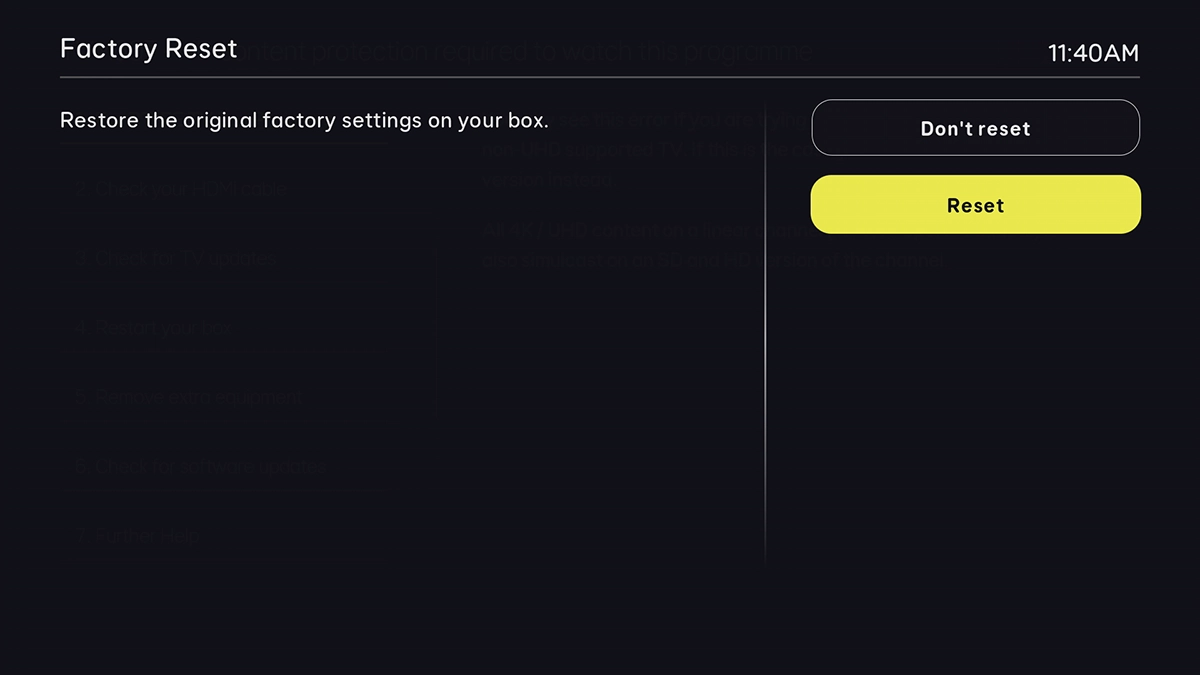Image resolution: width=1200 pixels, height=675 pixels.
Task: Click the thin underline beneath the Restore description
Action: [x=225, y=143]
